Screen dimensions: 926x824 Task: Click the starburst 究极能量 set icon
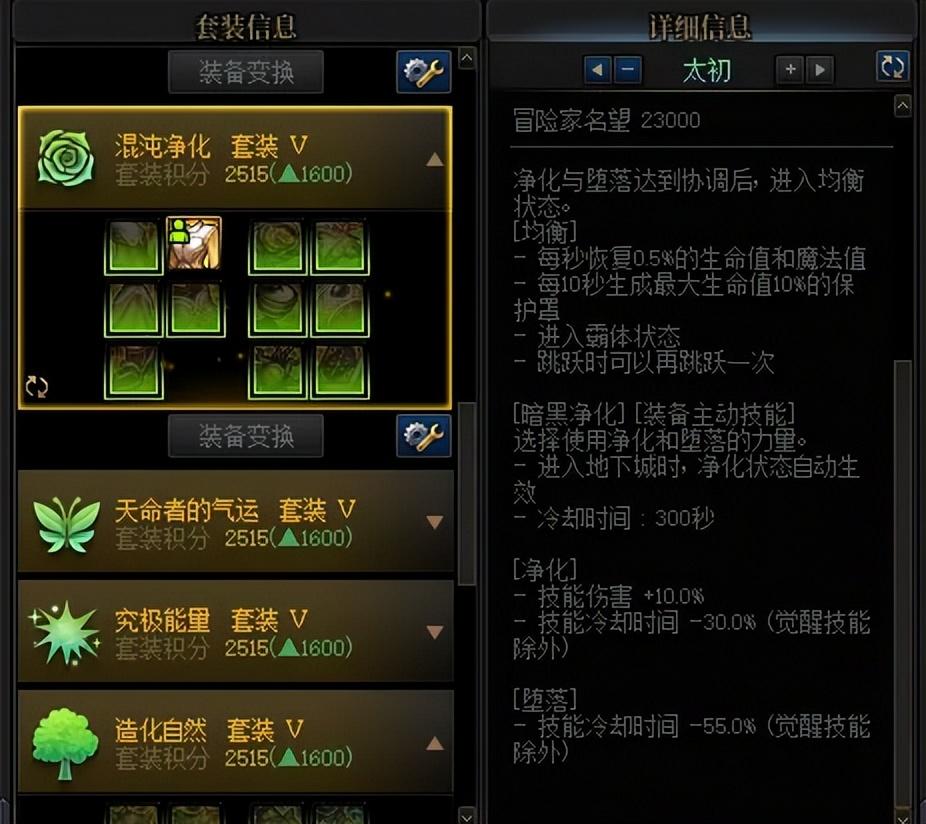(x=65, y=633)
